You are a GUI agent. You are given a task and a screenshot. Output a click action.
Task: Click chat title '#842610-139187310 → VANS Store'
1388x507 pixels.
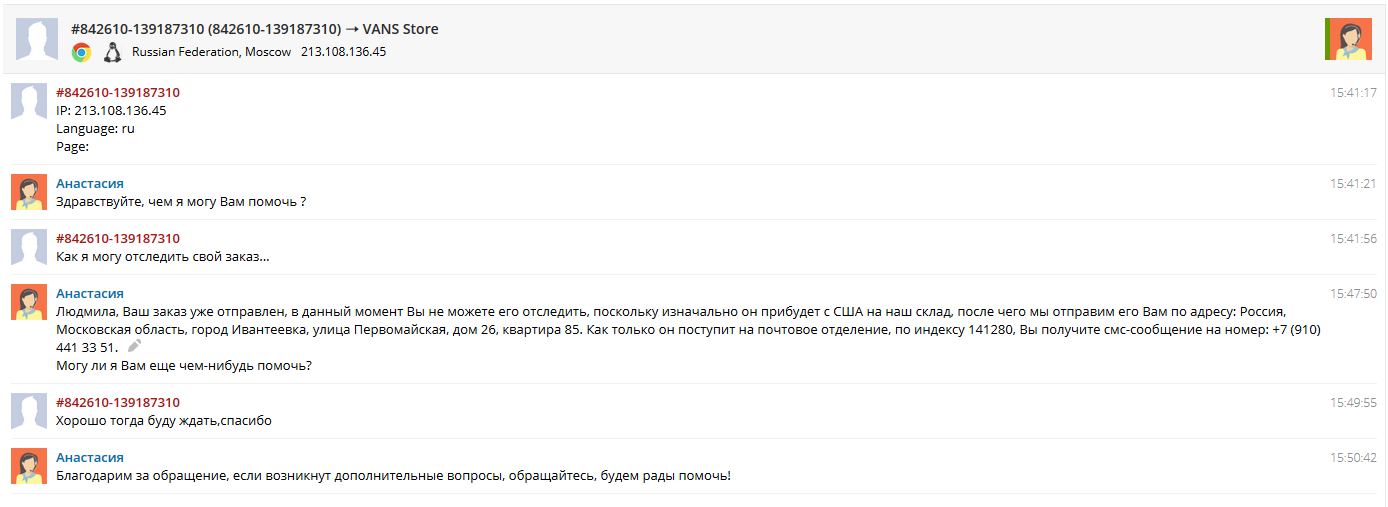pyautogui.click(x=255, y=29)
